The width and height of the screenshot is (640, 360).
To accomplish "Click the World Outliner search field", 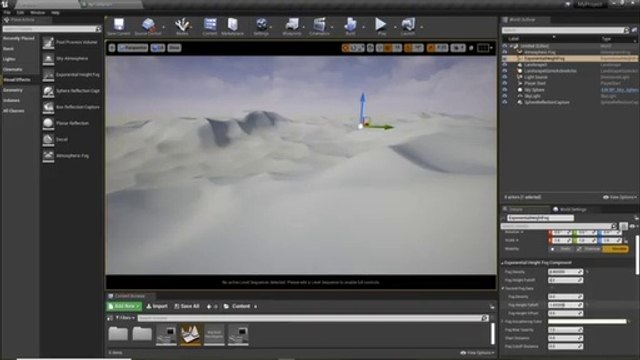I will (566, 30).
